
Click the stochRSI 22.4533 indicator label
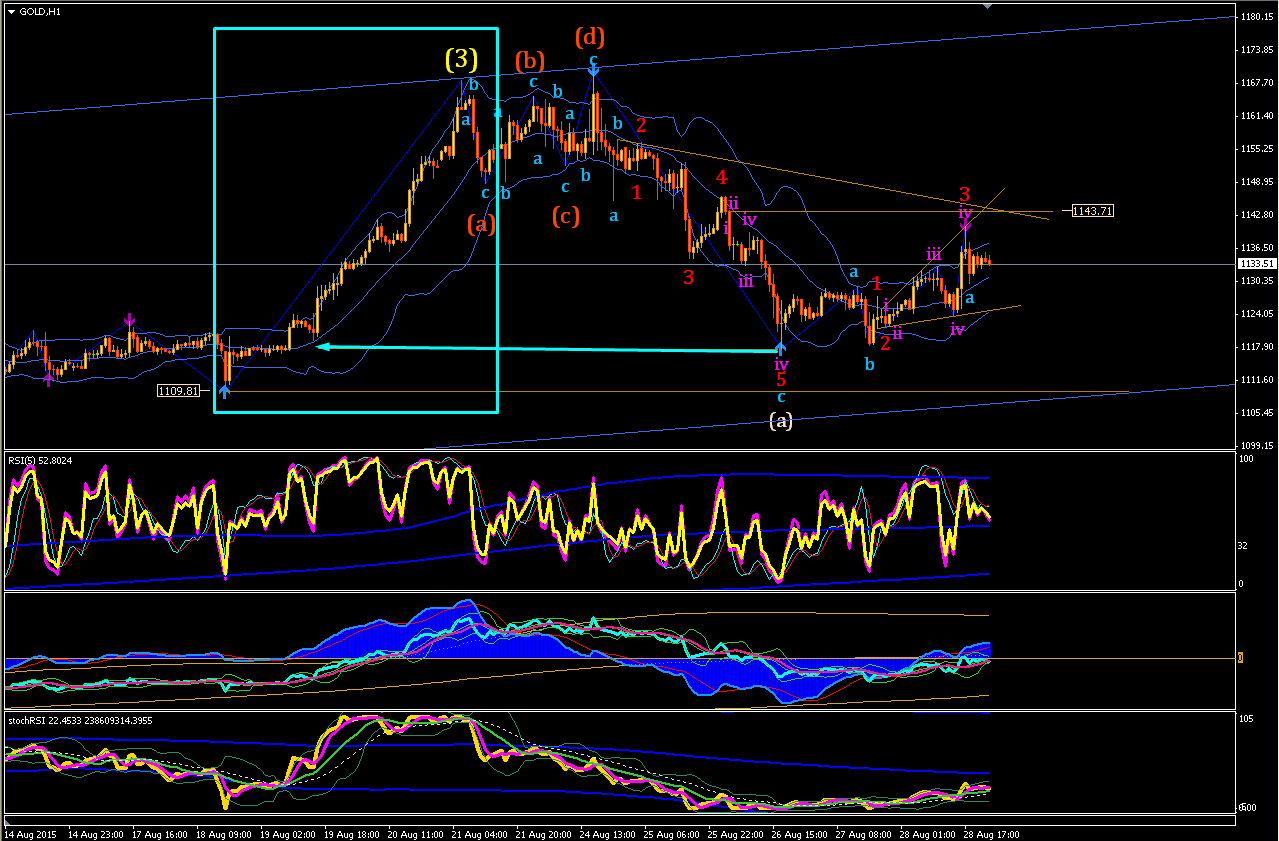click(x=80, y=720)
